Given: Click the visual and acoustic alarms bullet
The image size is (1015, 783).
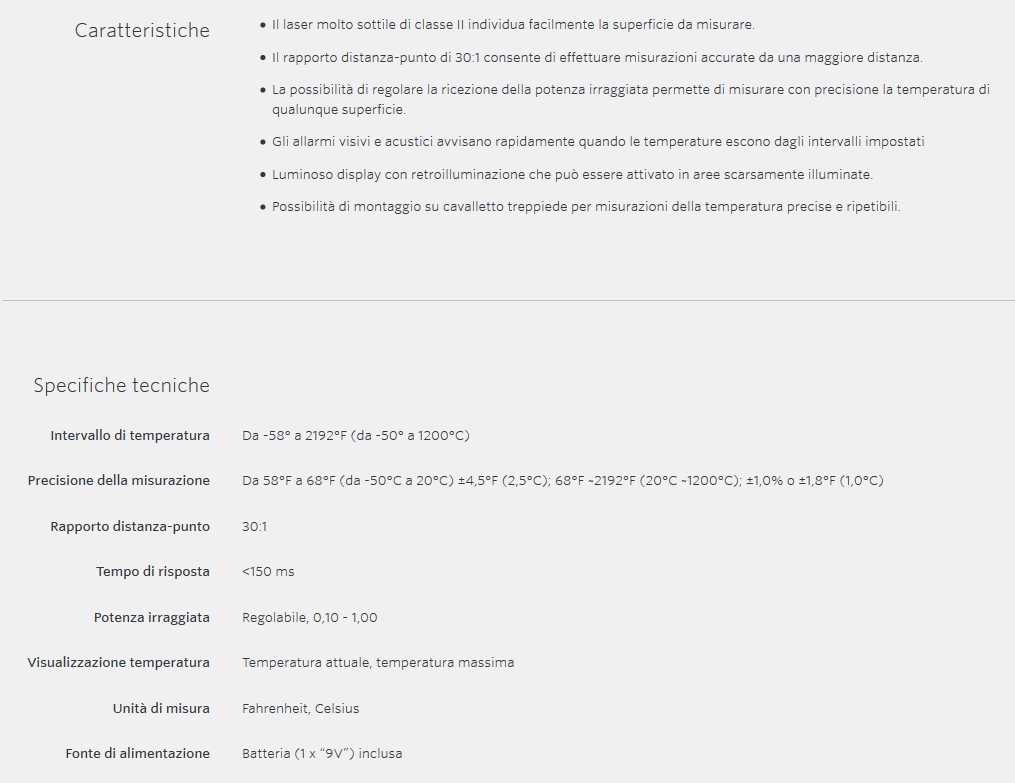Looking at the screenshot, I should 598,142.
